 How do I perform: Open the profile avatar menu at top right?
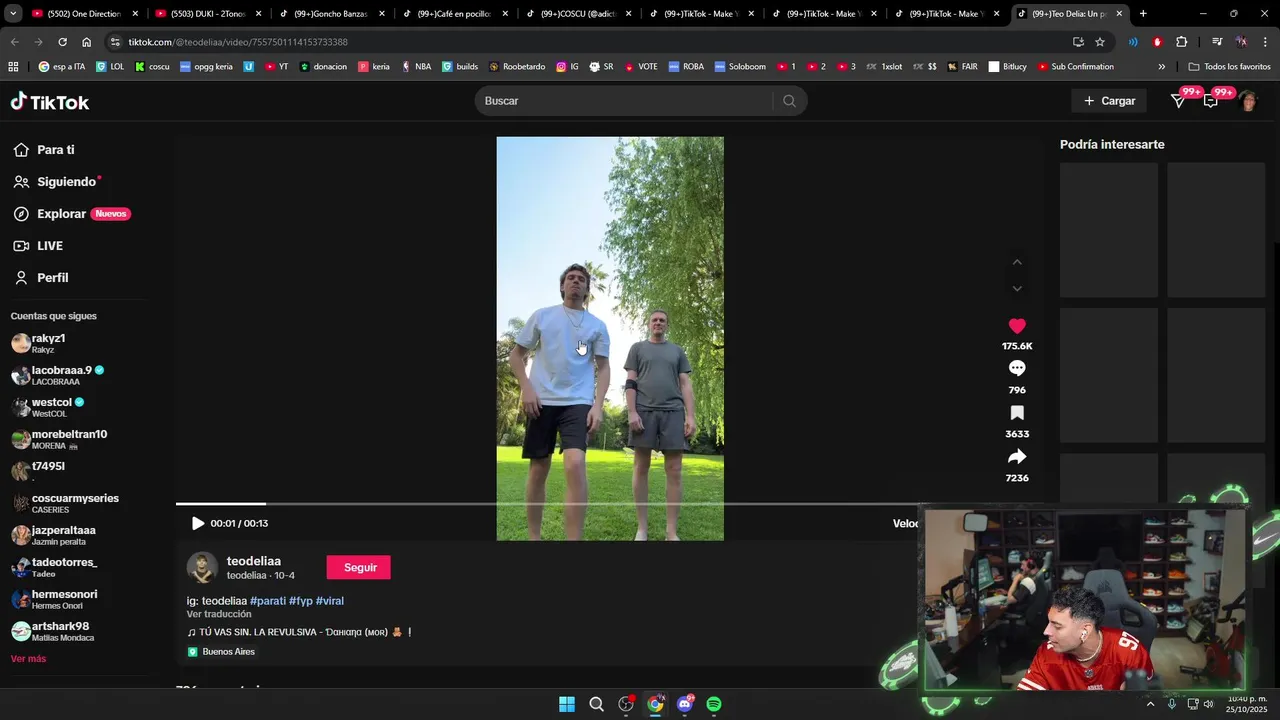(1247, 101)
